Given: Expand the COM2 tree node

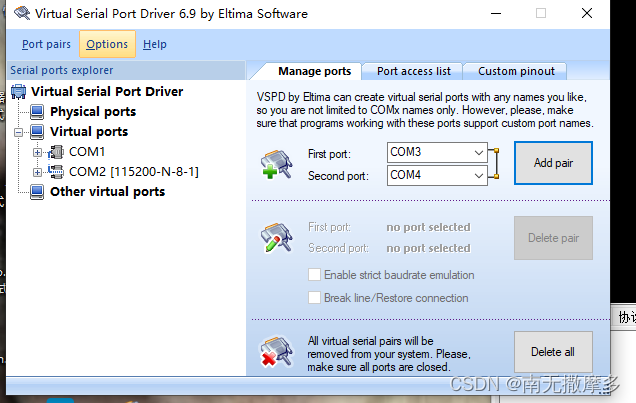Looking at the screenshot, I should (x=37, y=172).
